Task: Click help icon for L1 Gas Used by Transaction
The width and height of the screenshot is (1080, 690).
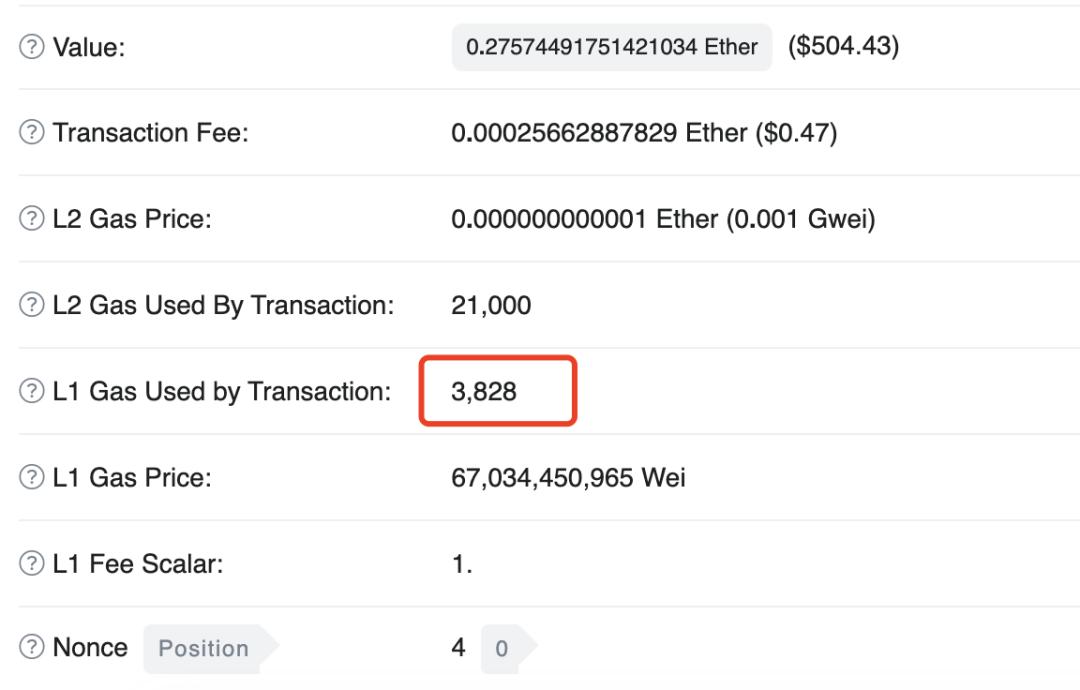Action: click(32, 392)
